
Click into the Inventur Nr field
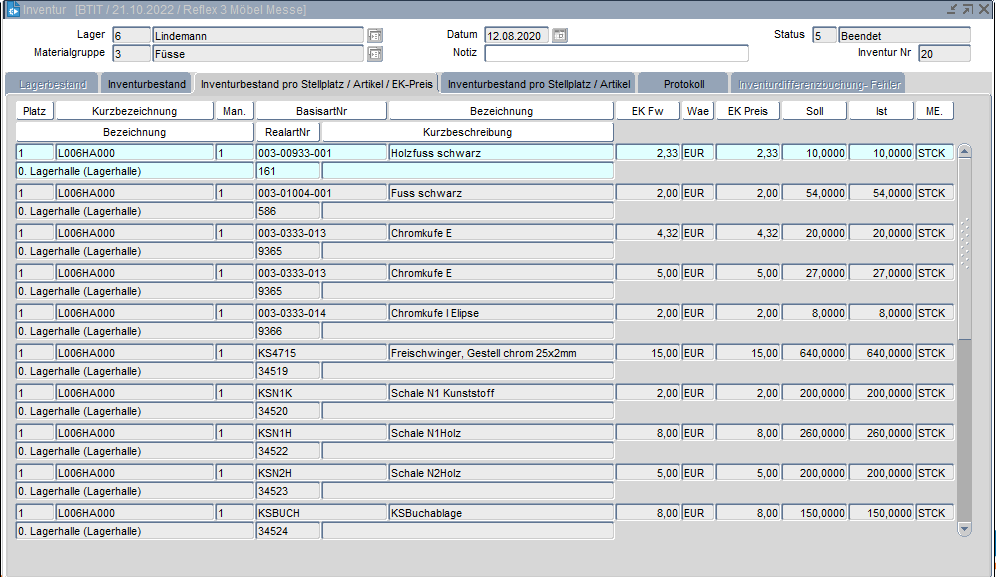tap(943, 53)
